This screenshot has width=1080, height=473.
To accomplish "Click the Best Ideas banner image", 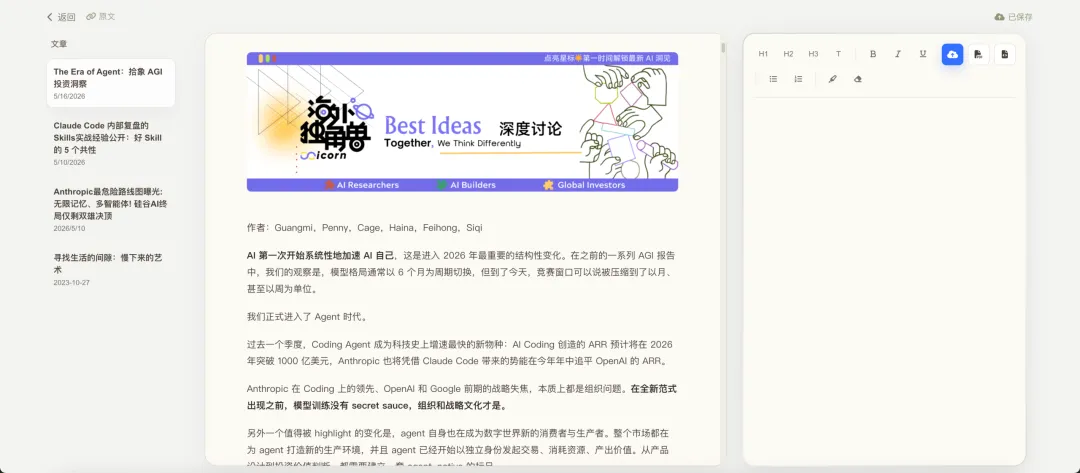I will point(462,122).
